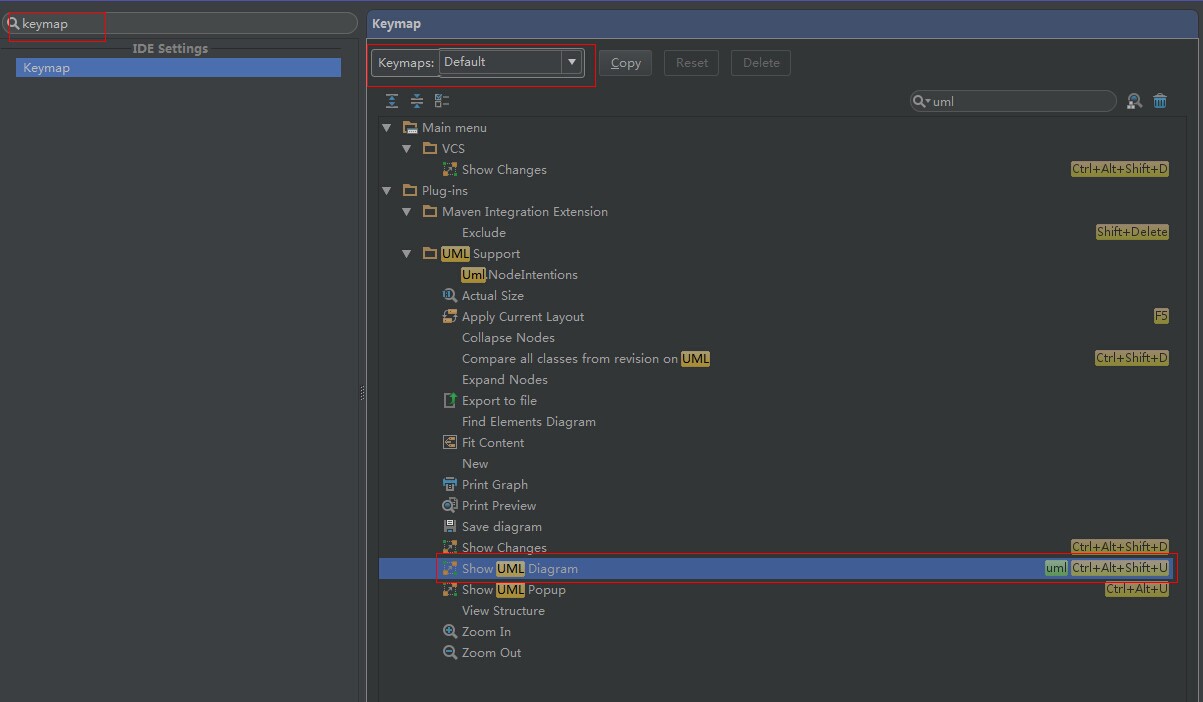The image size is (1203, 702).
Task: Collapse the Plug-ins tree node
Action: point(387,191)
